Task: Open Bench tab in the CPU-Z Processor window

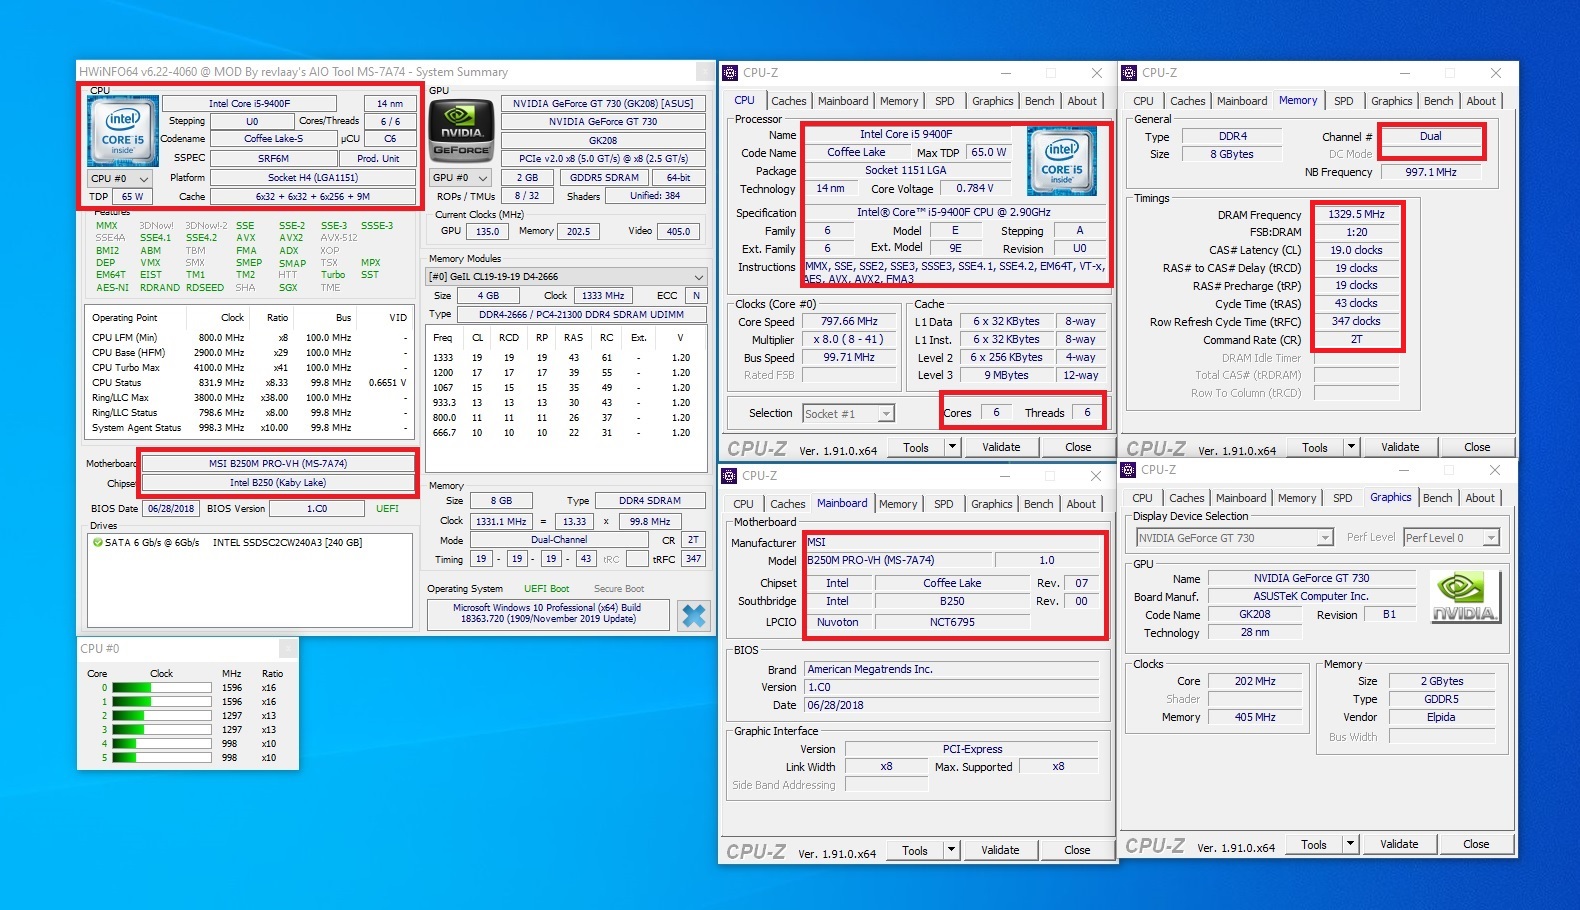Action: (x=1040, y=101)
